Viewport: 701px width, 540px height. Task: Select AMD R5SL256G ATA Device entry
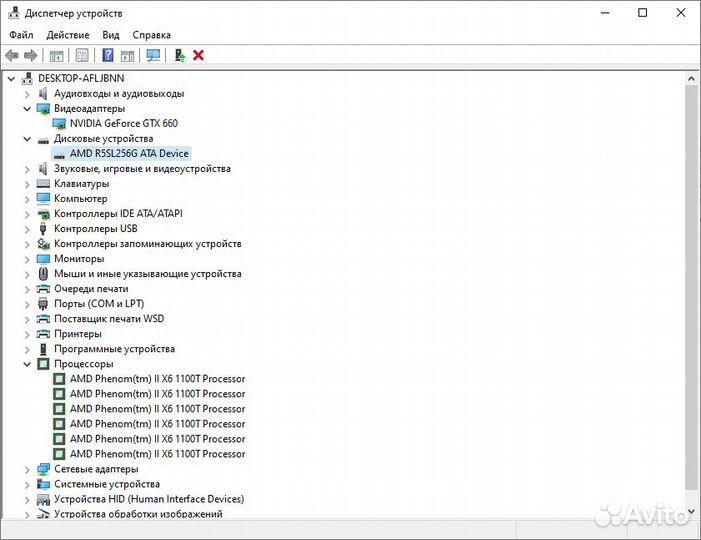pyautogui.click(x=129, y=153)
